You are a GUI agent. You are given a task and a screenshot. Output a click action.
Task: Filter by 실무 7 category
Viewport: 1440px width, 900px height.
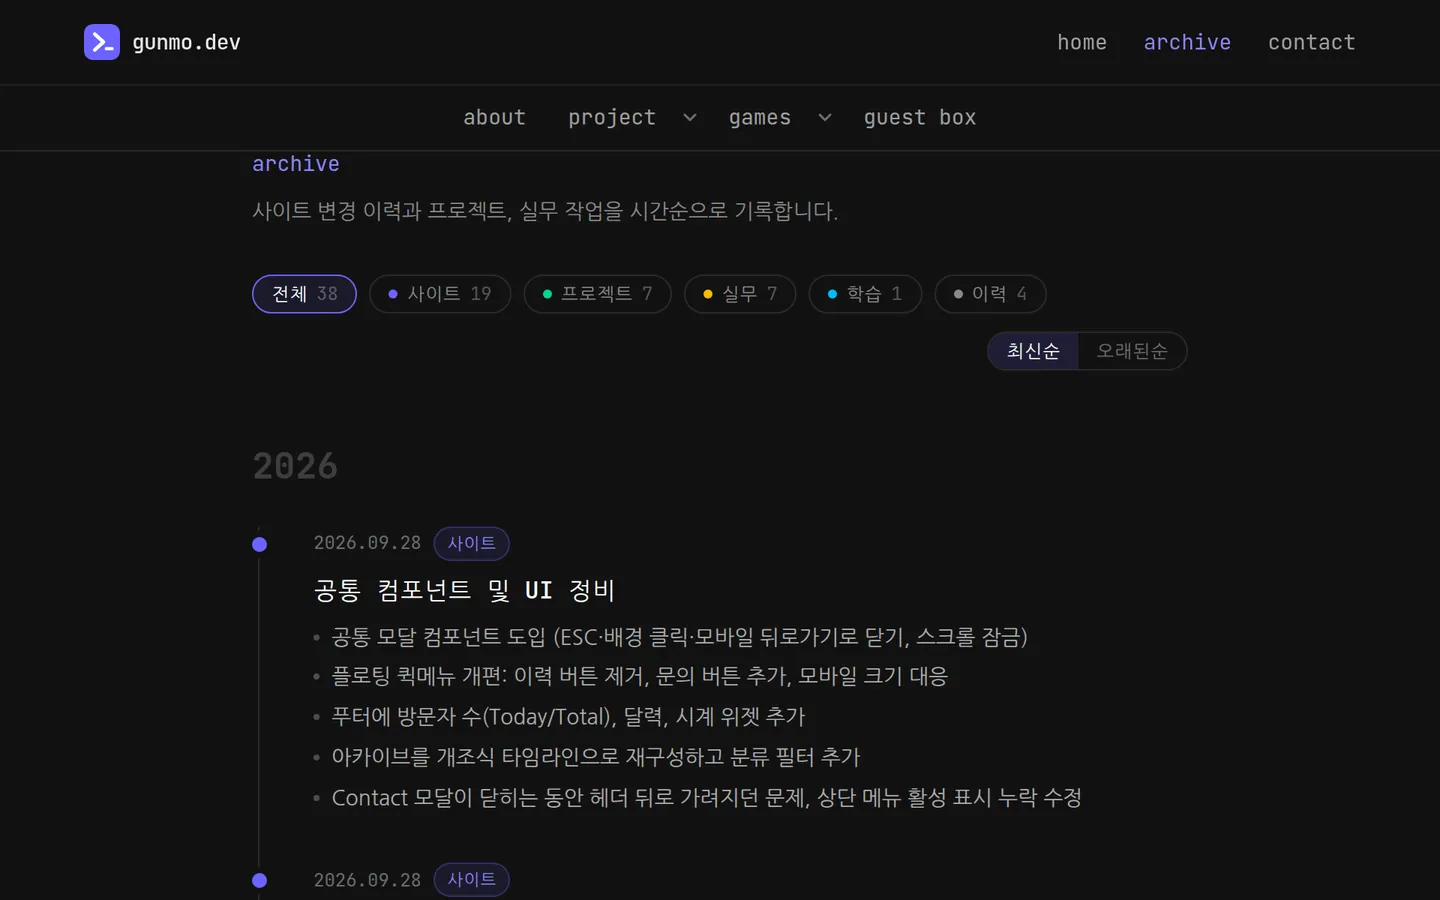click(740, 294)
